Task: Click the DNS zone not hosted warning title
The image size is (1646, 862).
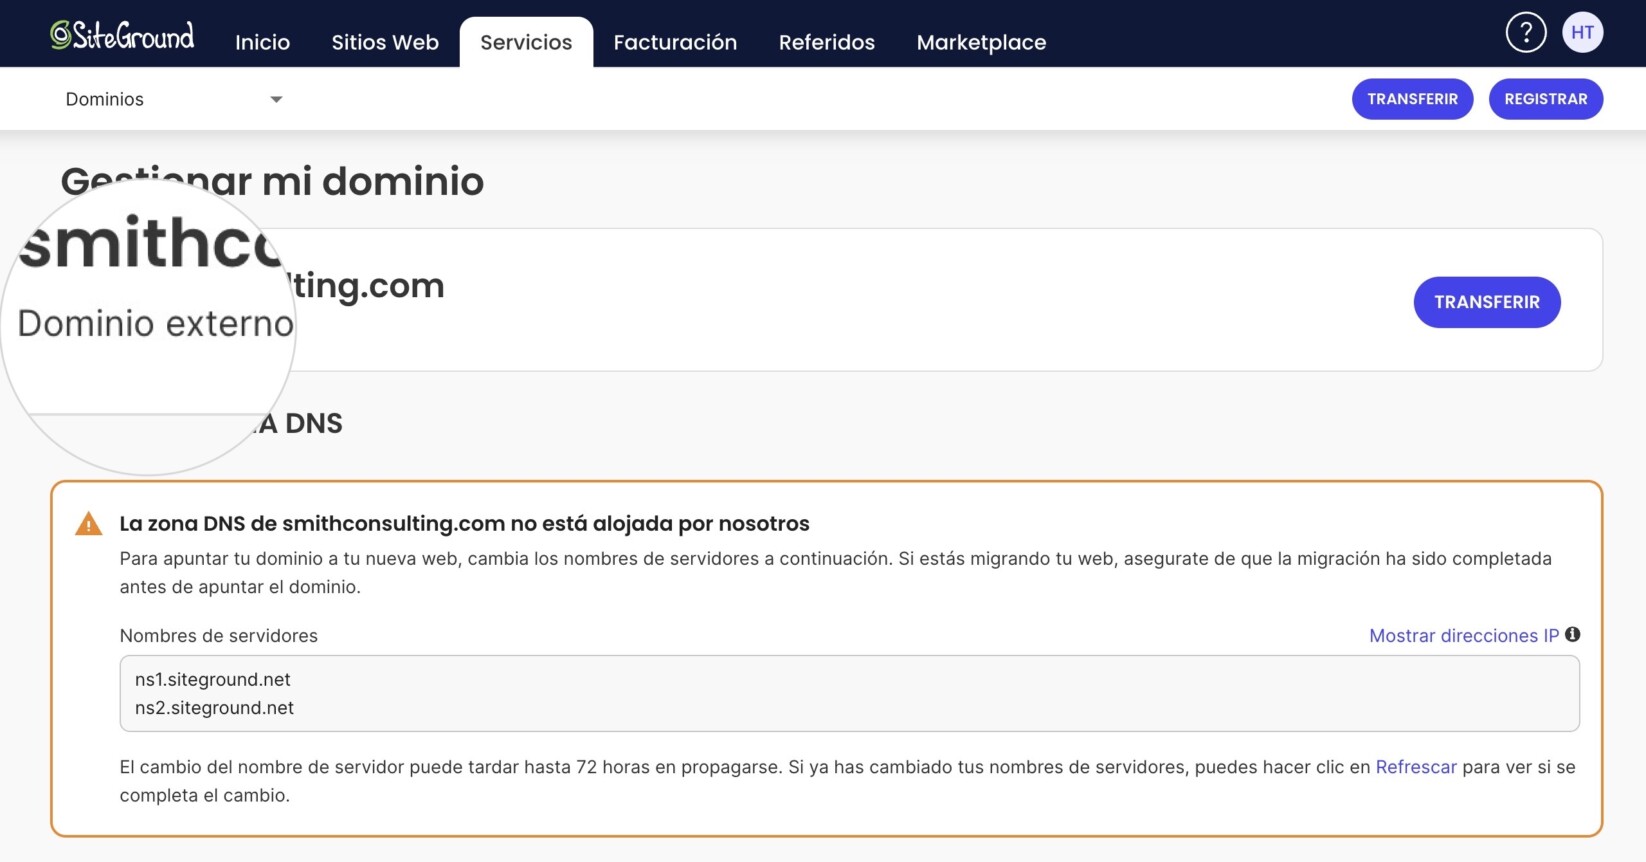Action: [465, 523]
